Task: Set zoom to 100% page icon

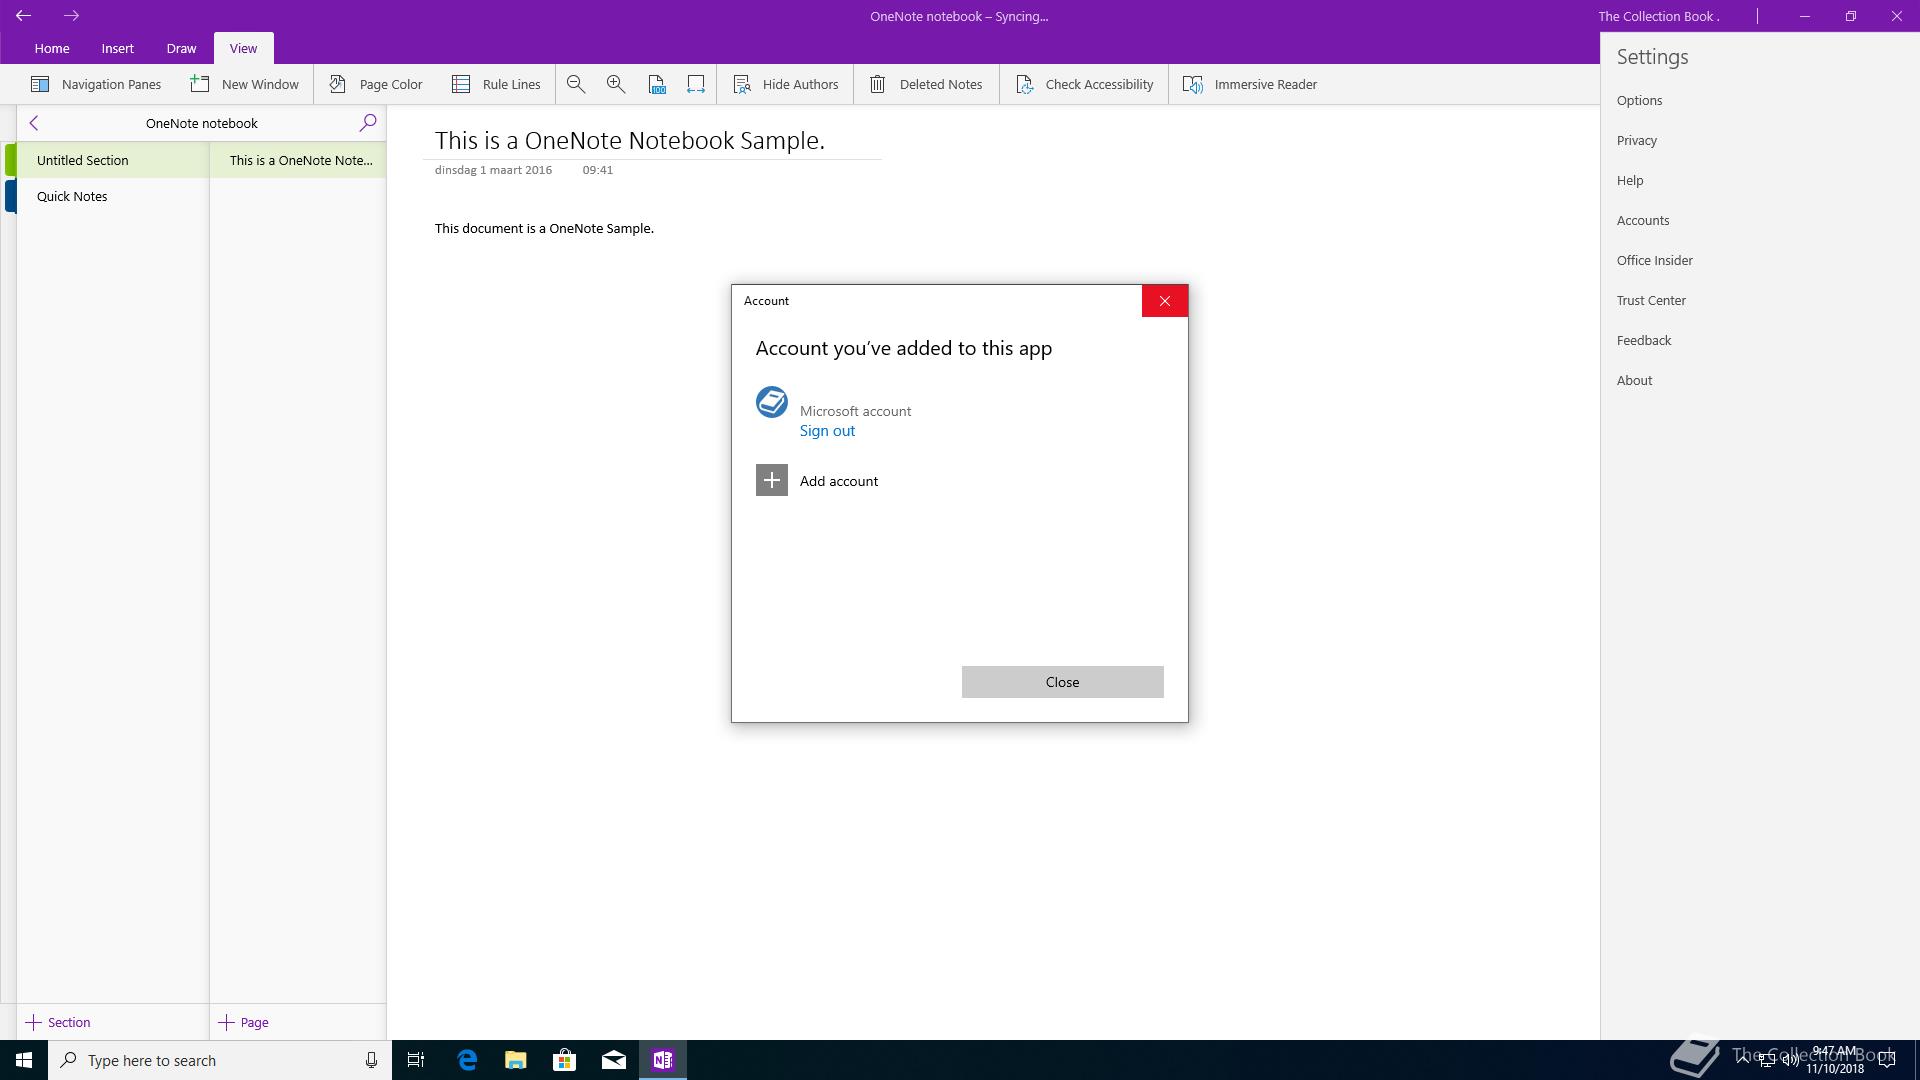Action: [656, 84]
